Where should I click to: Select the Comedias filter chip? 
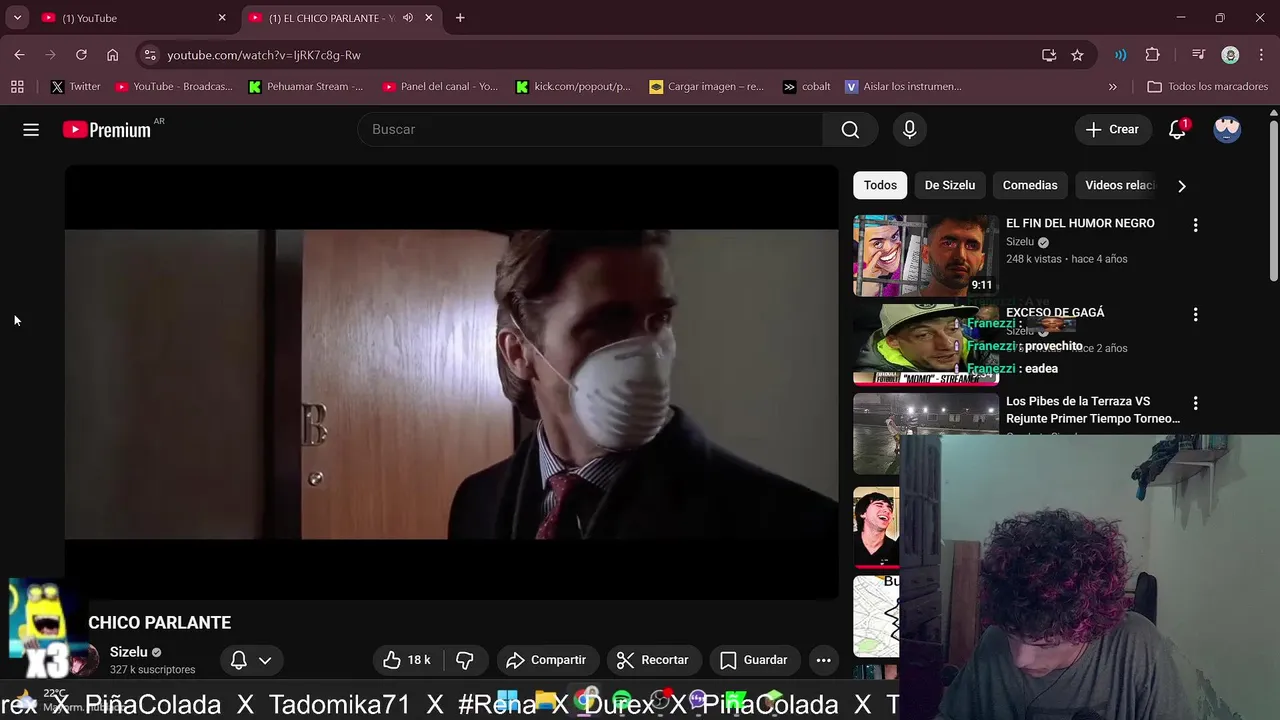coord(1030,185)
